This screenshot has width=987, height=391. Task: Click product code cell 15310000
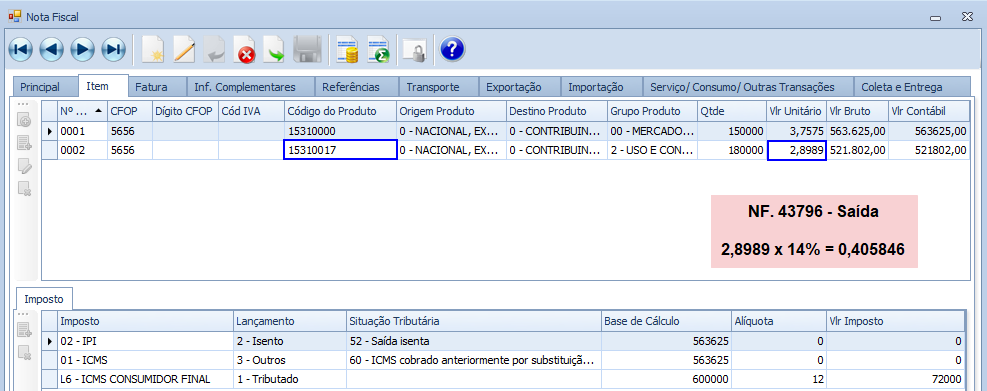point(340,132)
